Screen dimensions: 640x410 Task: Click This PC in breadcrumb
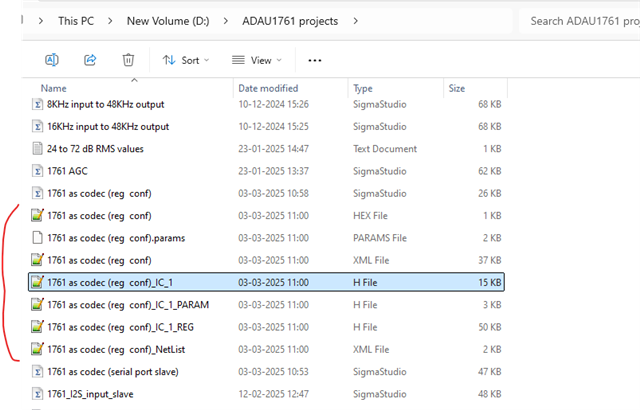(76, 21)
